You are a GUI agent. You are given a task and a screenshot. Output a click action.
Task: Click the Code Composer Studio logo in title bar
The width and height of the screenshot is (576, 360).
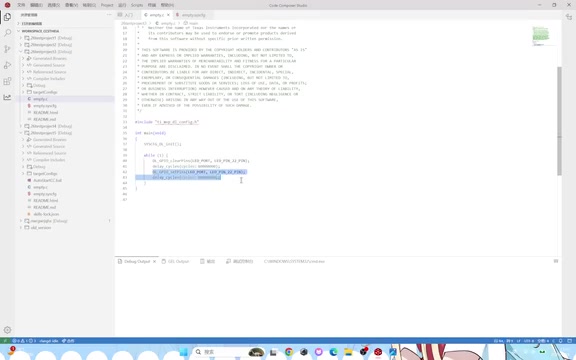[x=7, y=5]
